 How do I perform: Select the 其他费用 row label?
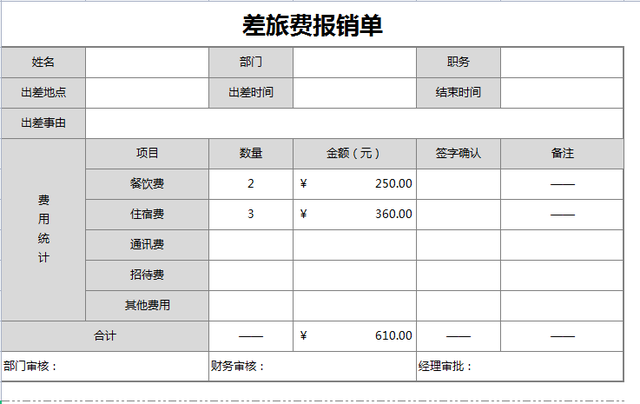pos(147,305)
